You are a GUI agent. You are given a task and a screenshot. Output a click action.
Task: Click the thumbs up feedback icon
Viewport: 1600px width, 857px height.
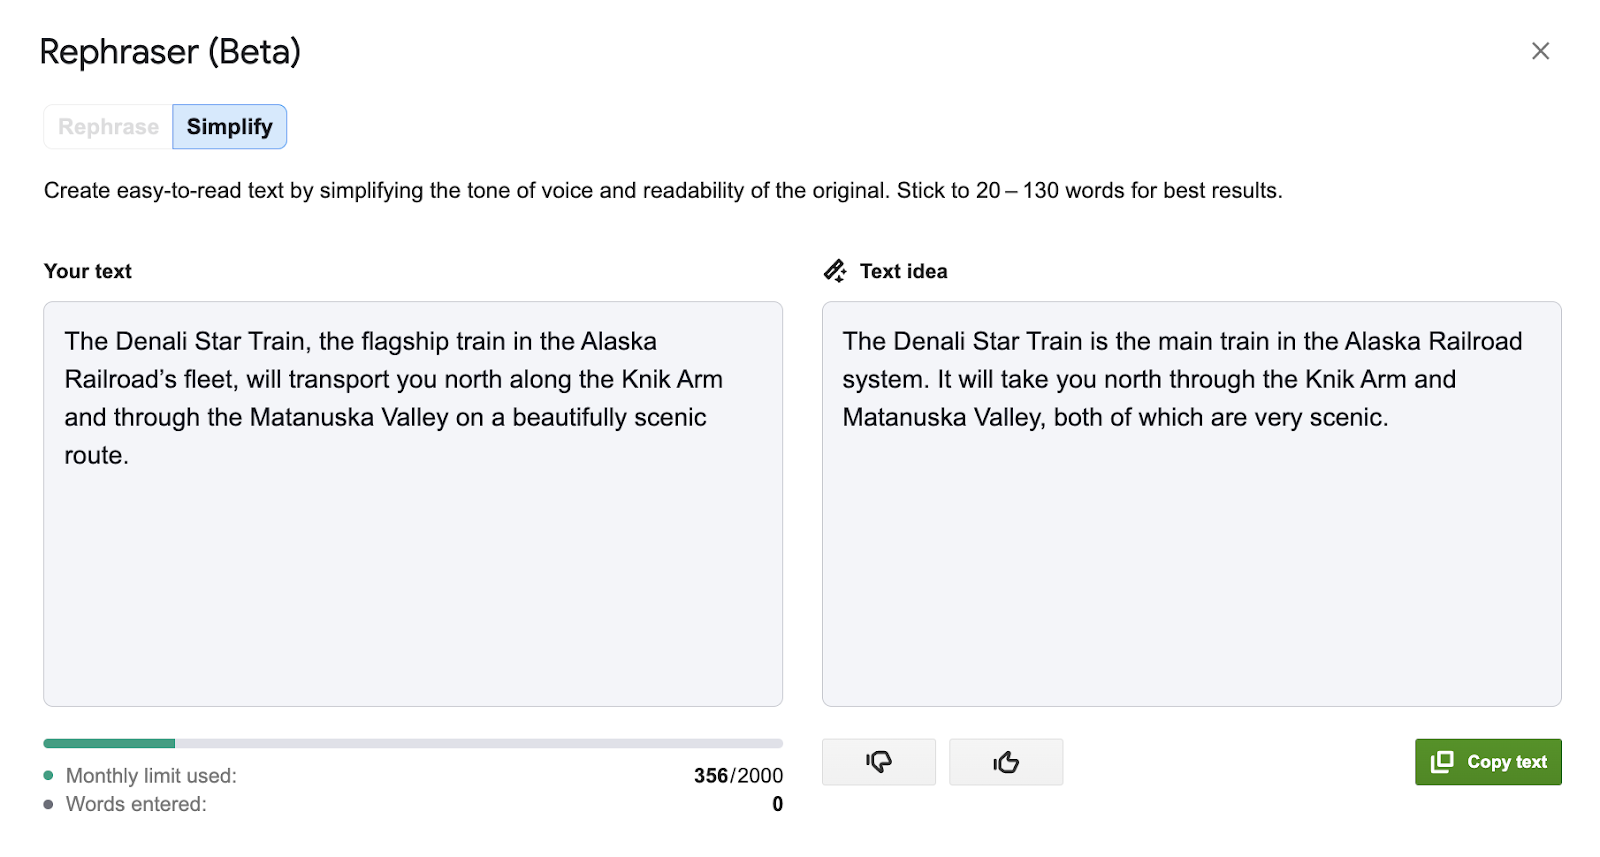[x=1006, y=762]
